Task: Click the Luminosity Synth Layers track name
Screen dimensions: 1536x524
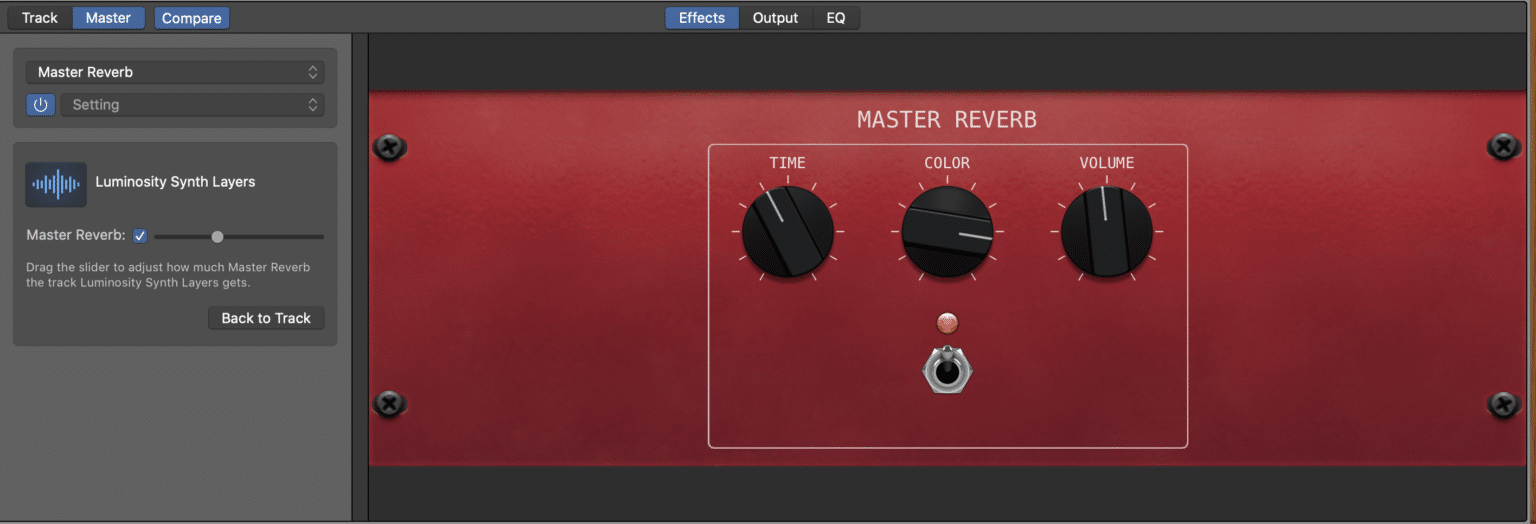Action: point(175,182)
